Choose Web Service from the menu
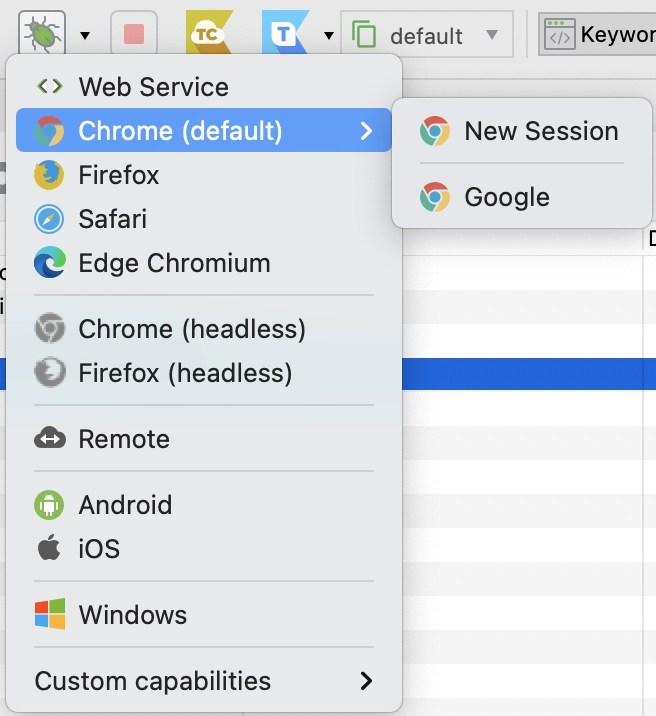 [x=153, y=87]
